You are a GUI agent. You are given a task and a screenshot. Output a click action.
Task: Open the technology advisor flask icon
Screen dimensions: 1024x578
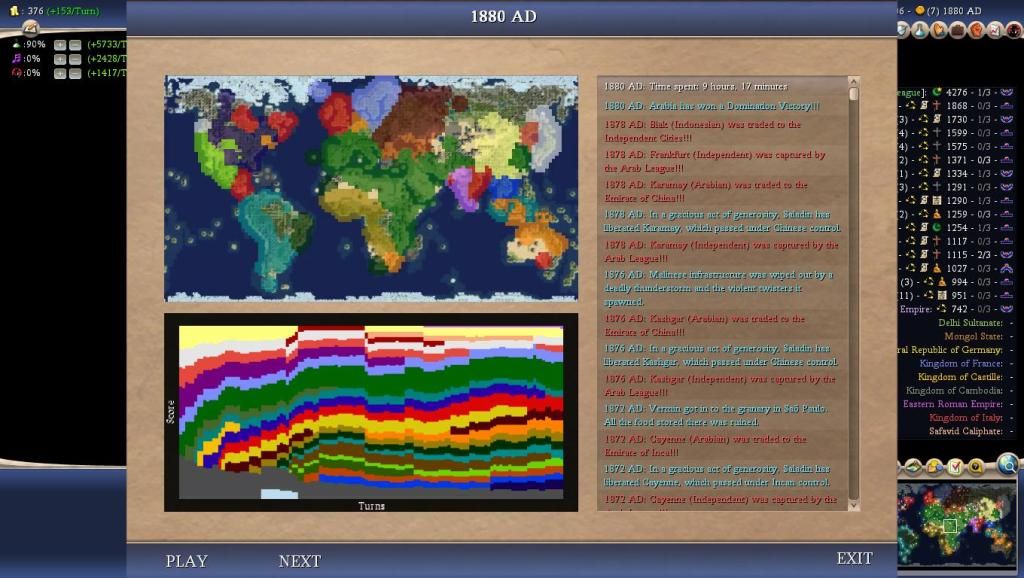(920, 29)
